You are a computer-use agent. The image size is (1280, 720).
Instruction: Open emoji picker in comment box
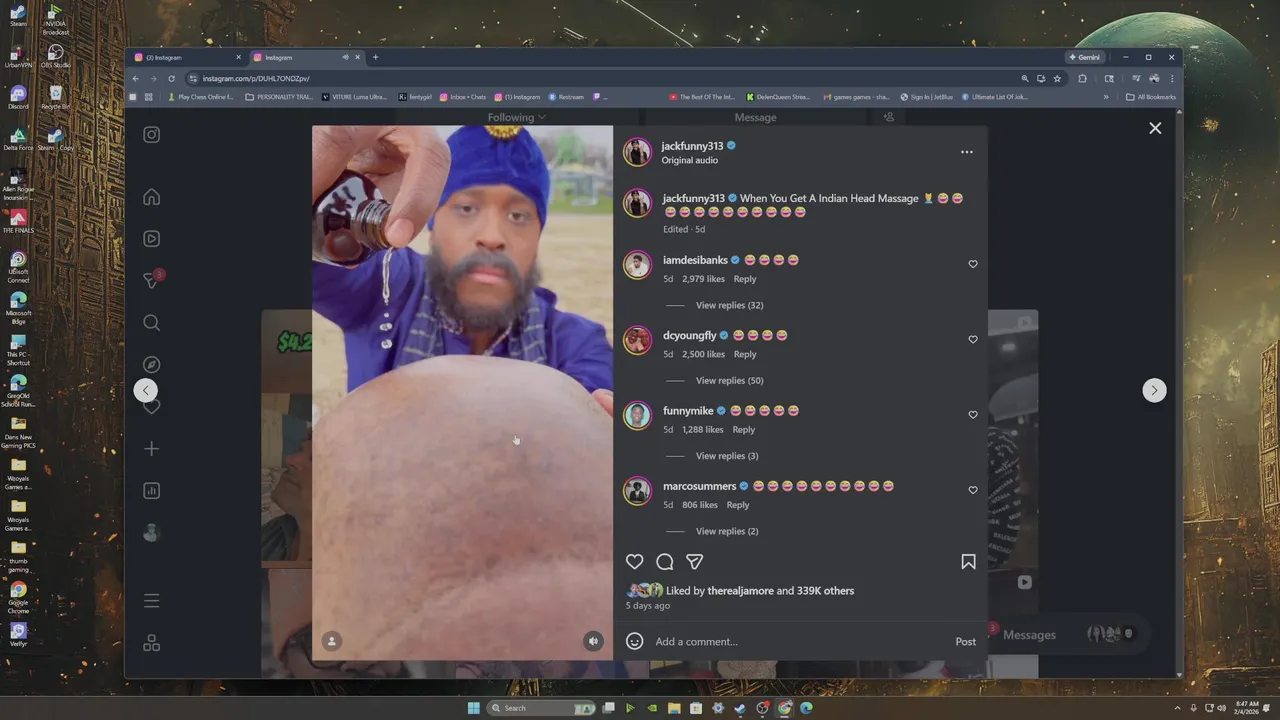(634, 641)
